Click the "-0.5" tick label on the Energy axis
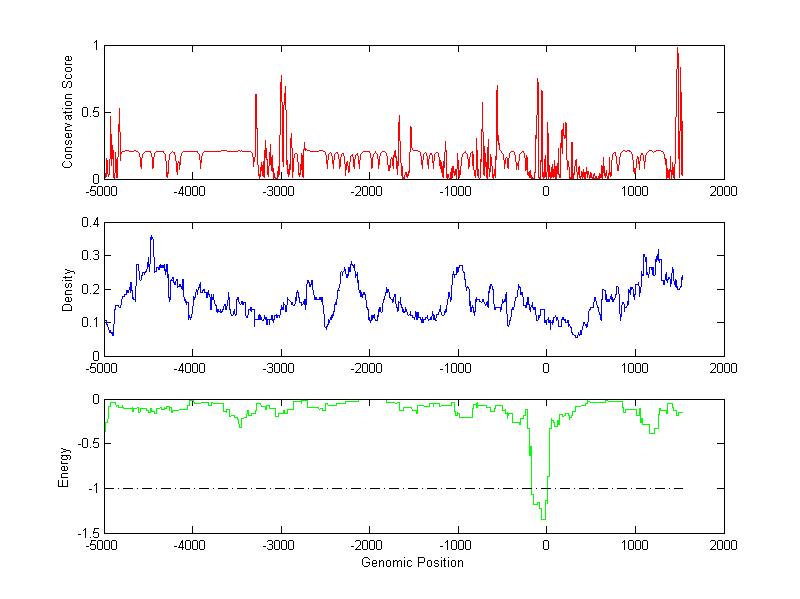800x599 pixels. [87, 444]
